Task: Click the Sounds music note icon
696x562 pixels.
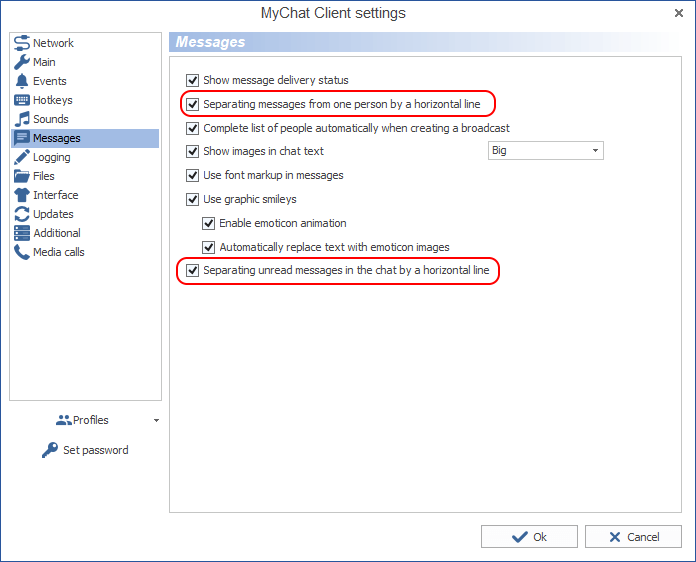Action: [x=21, y=119]
